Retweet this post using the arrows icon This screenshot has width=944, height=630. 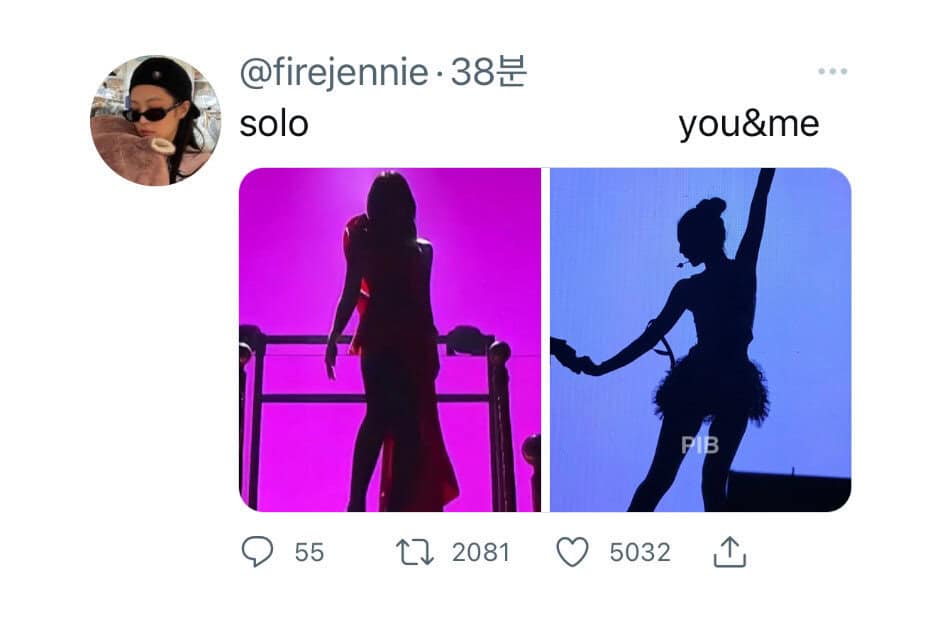[x=416, y=551]
